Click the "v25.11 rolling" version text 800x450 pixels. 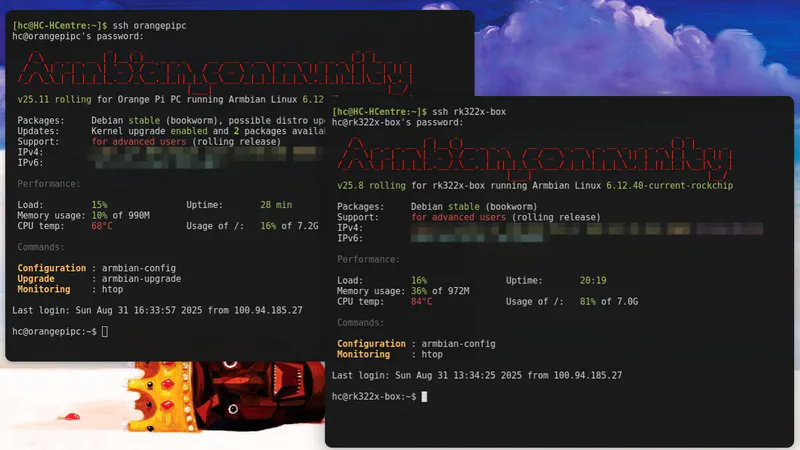[54, 99]
